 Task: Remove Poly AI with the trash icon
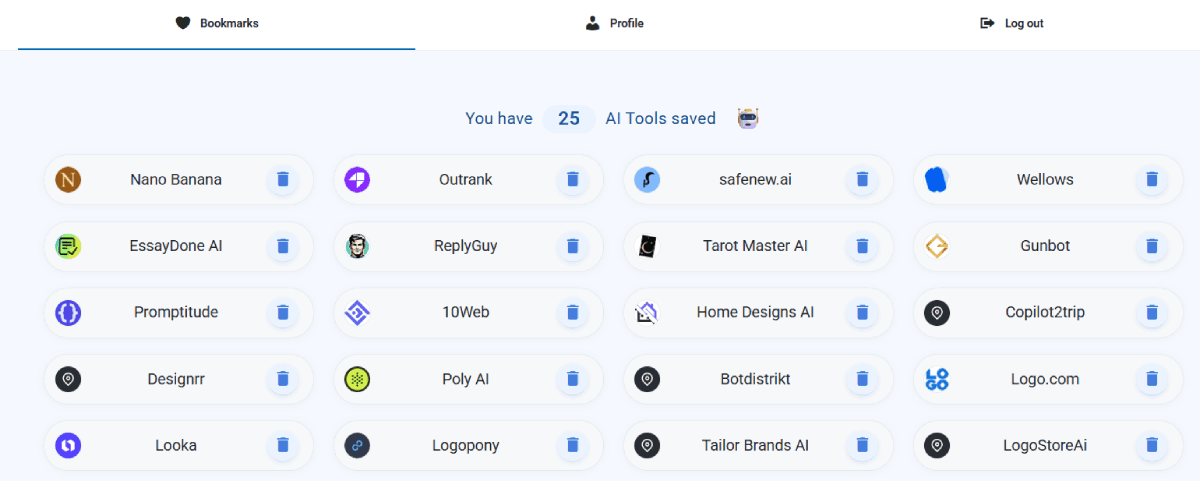[x=573, y=379]
